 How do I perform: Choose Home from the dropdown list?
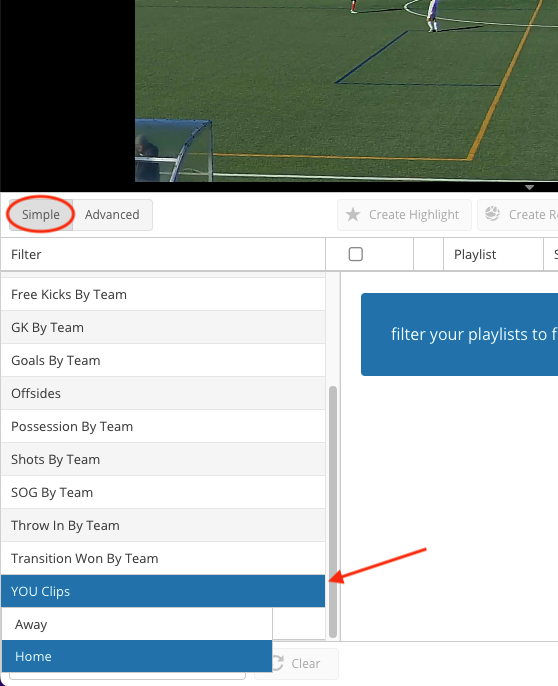click(x=137, y=656)
